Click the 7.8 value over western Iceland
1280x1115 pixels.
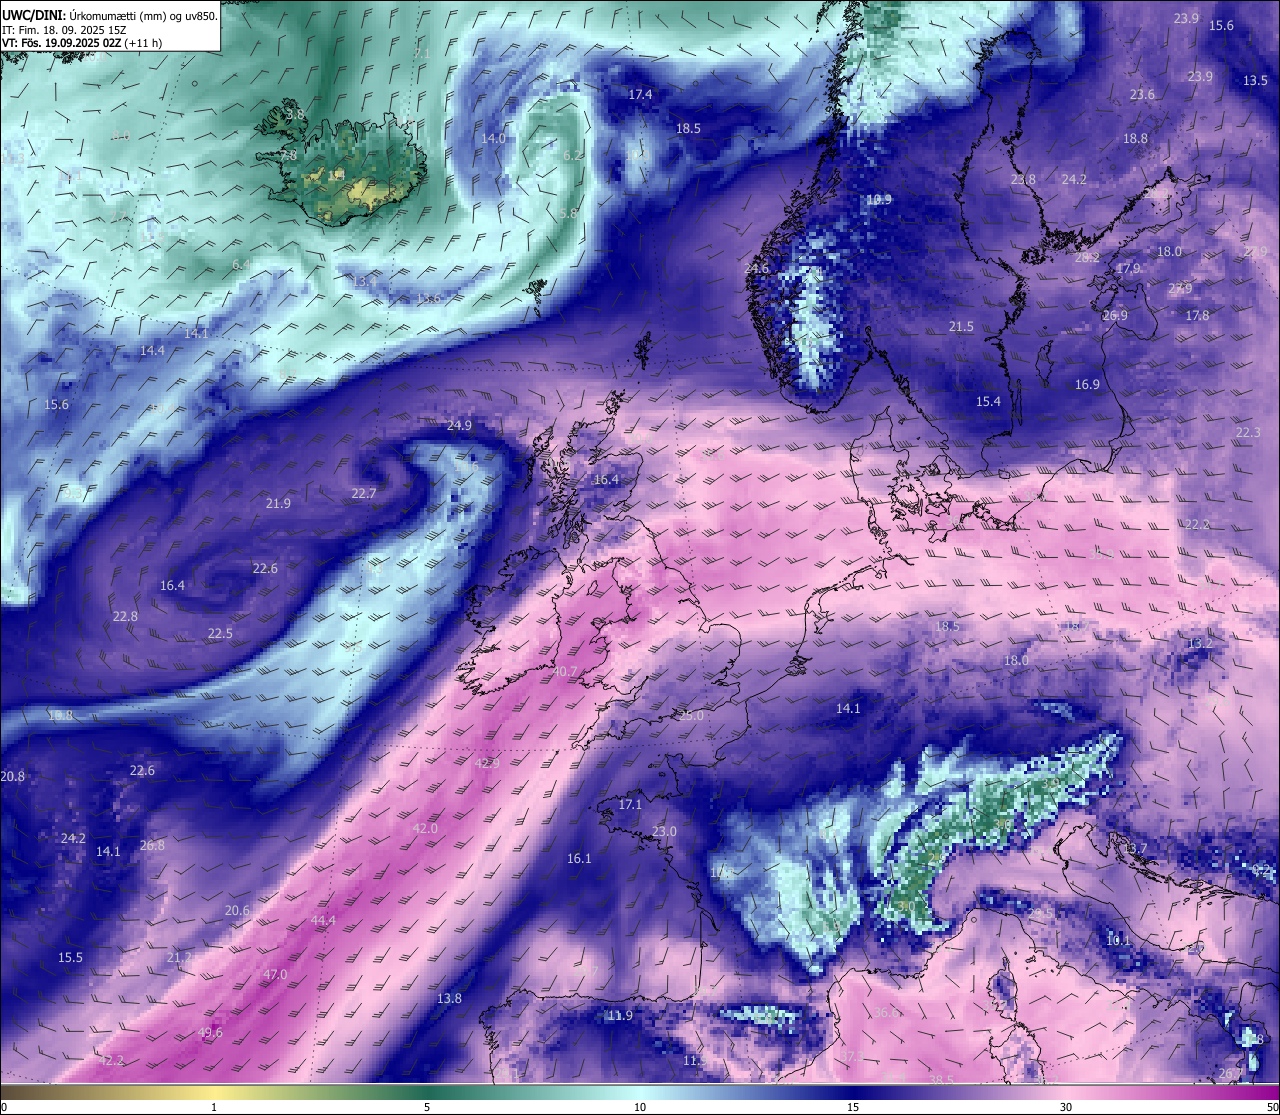pos(288,155)
